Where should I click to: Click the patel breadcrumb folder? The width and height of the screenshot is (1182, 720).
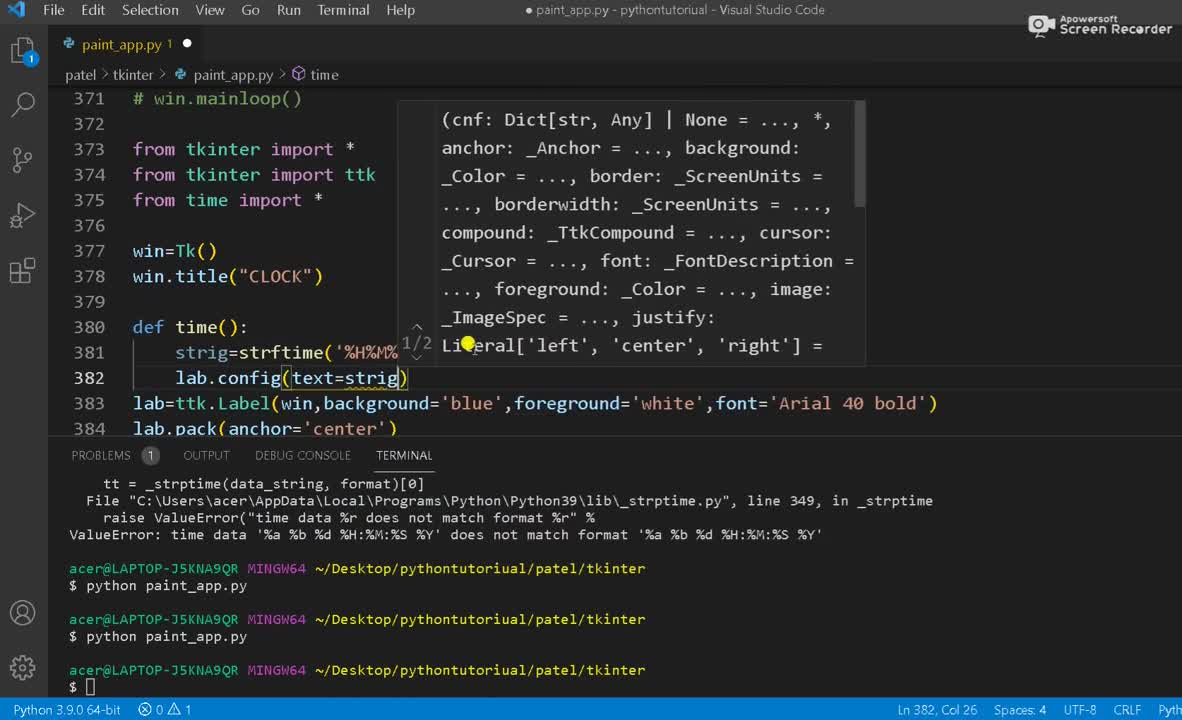point(81,75)
